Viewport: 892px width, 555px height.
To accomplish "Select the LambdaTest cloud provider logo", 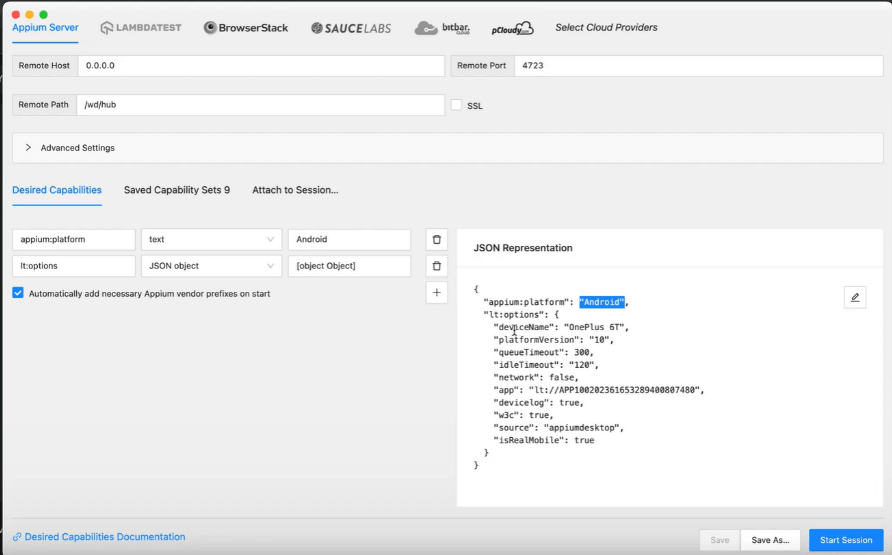I will coord(141,28).
